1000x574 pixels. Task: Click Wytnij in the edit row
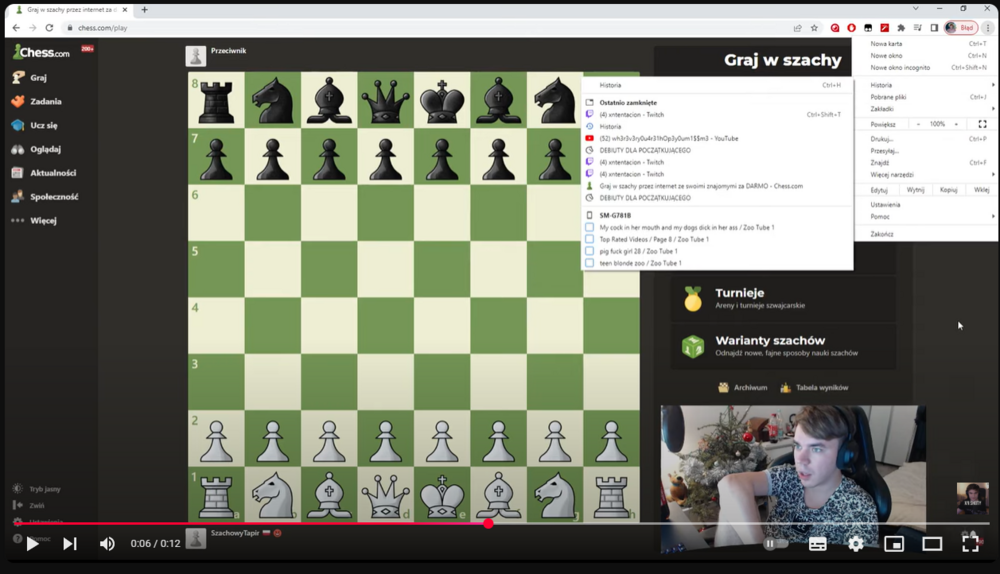915,190
